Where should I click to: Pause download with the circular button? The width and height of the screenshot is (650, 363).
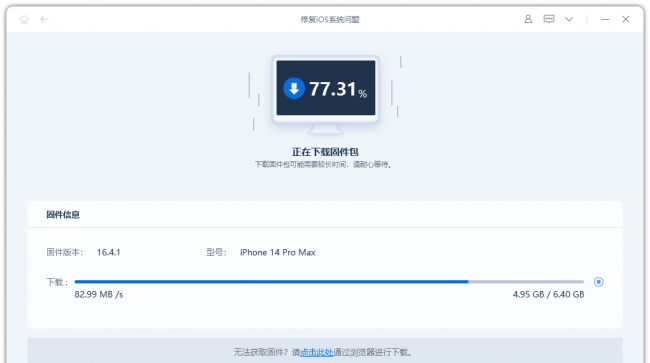click(x=599, y=282)
